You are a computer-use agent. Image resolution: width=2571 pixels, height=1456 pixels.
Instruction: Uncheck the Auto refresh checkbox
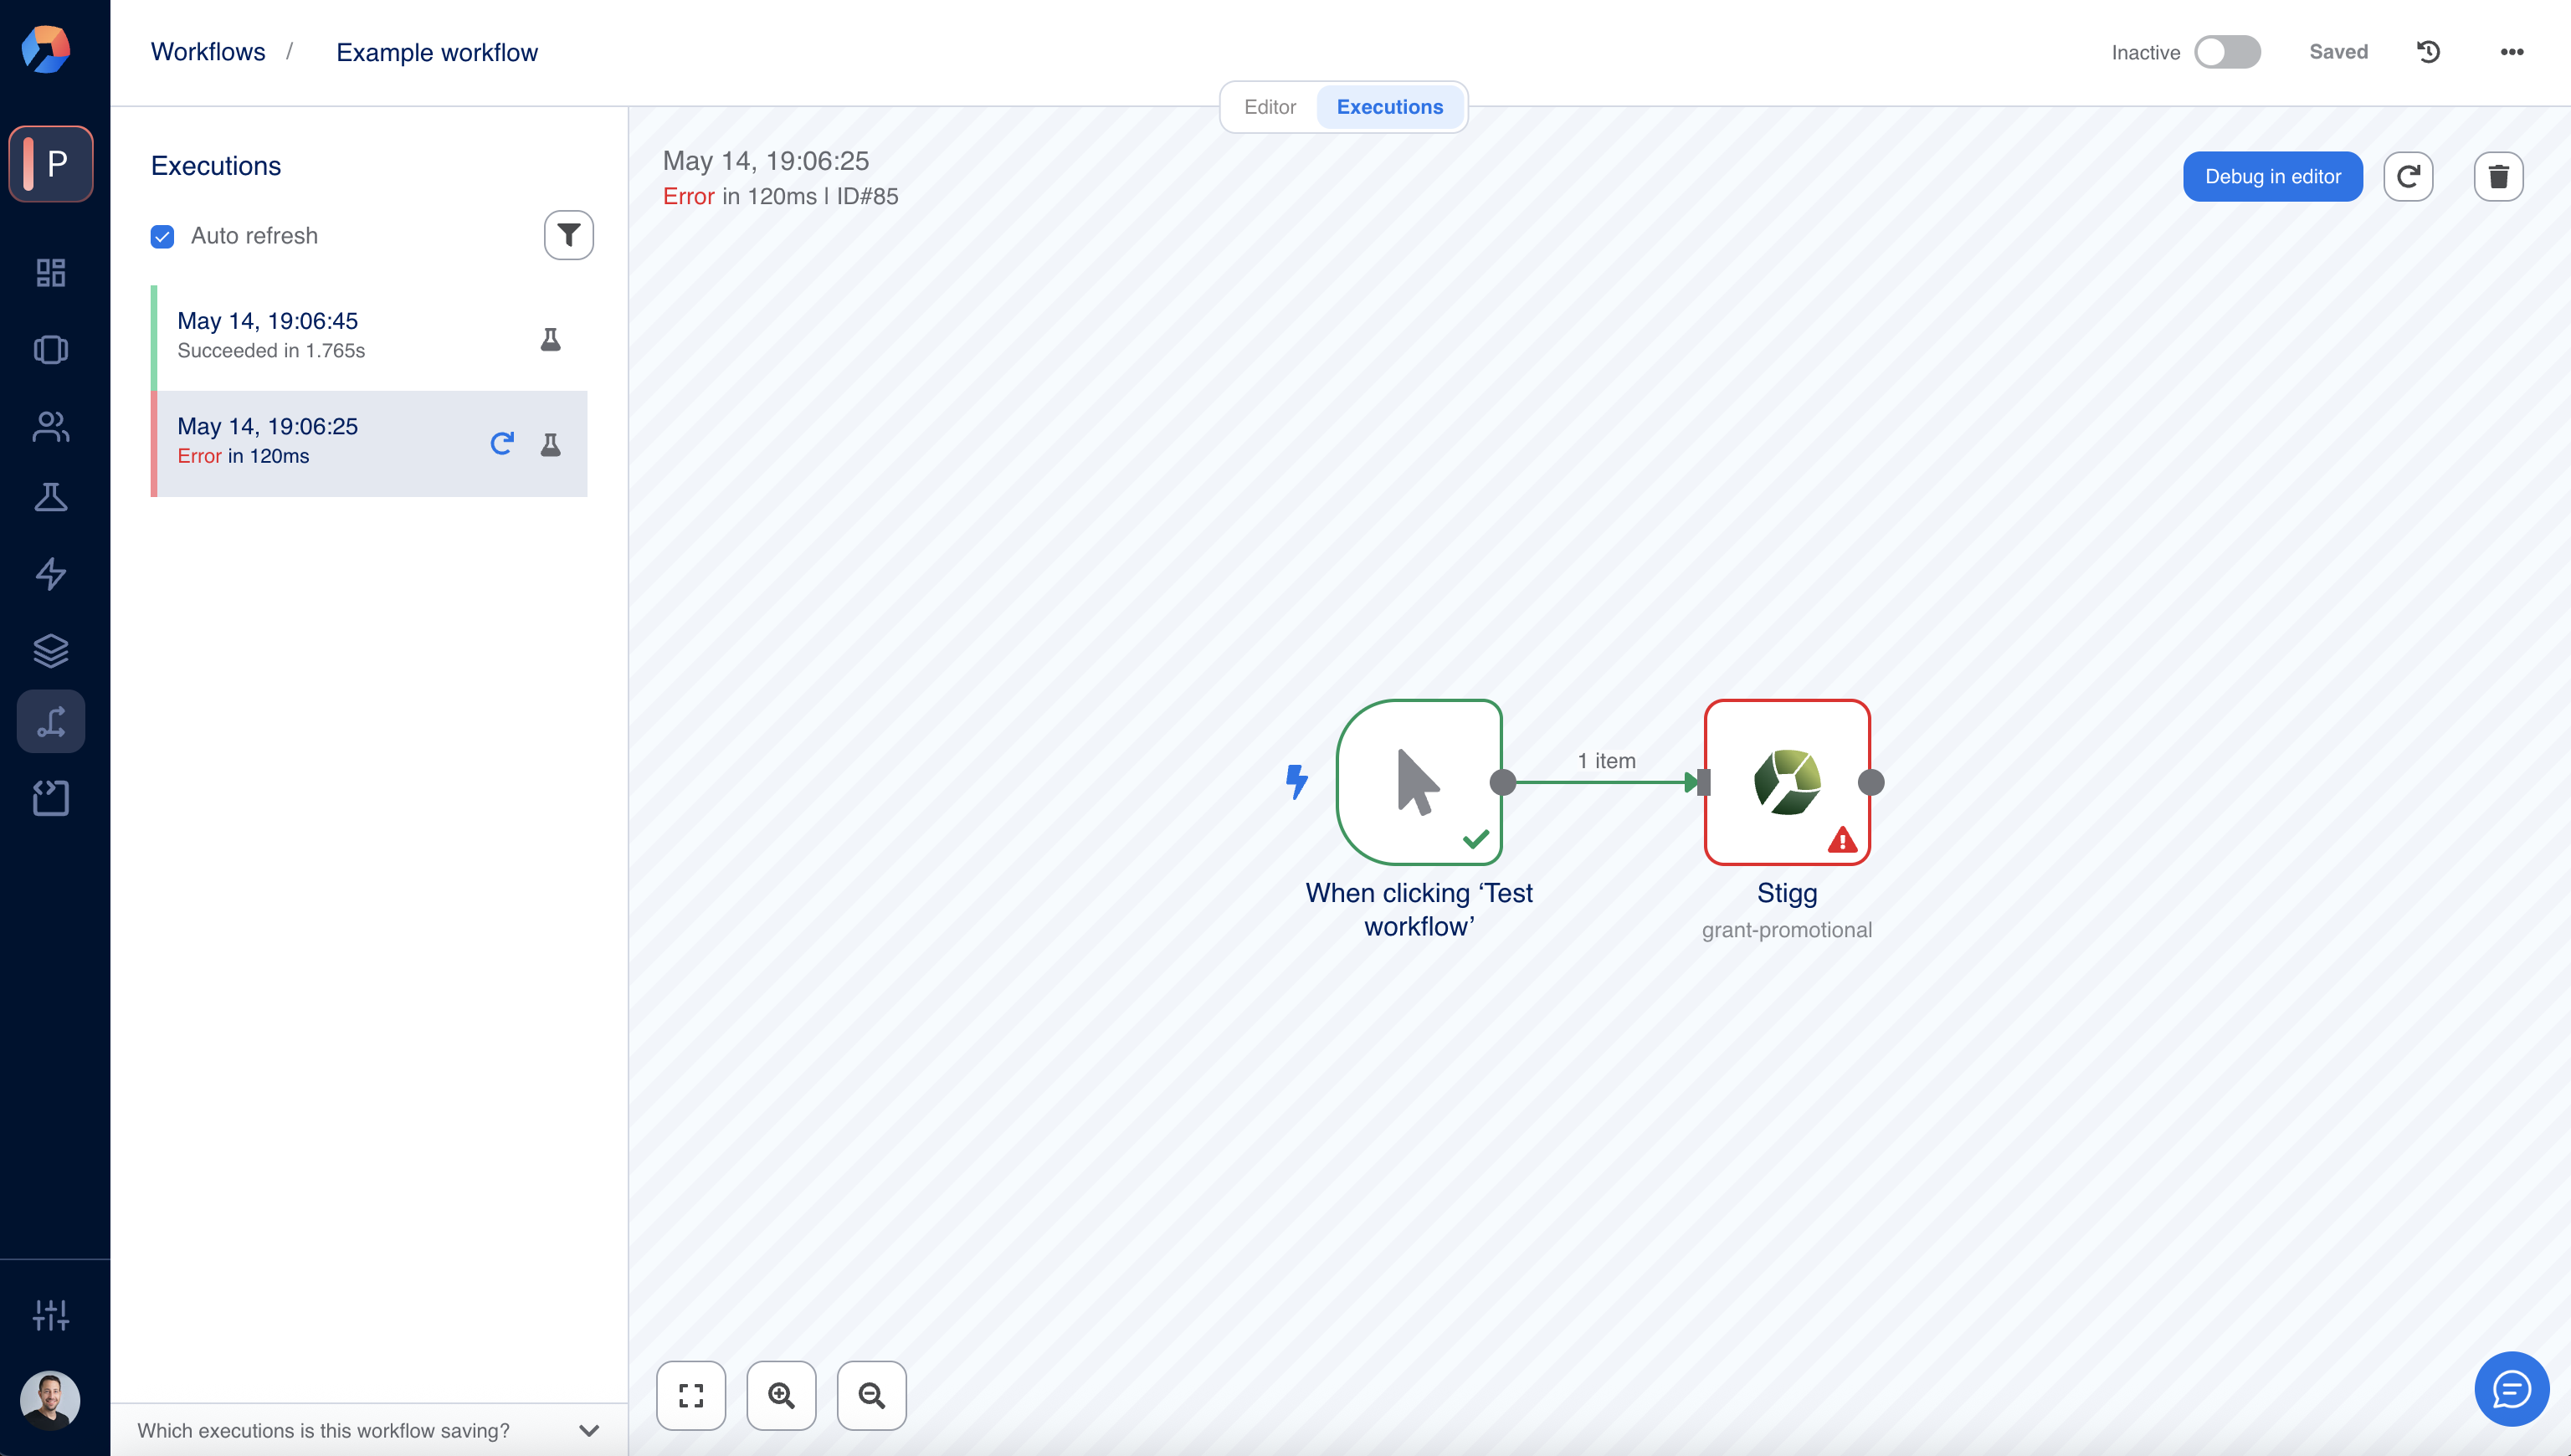coord(162,236)
